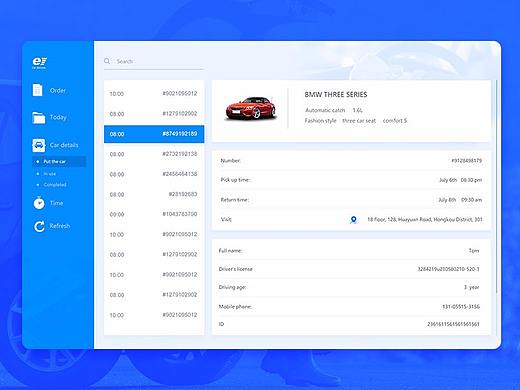The image size is (520, 390).
Task: Open the Today folder icon
Action: (39, 117)
